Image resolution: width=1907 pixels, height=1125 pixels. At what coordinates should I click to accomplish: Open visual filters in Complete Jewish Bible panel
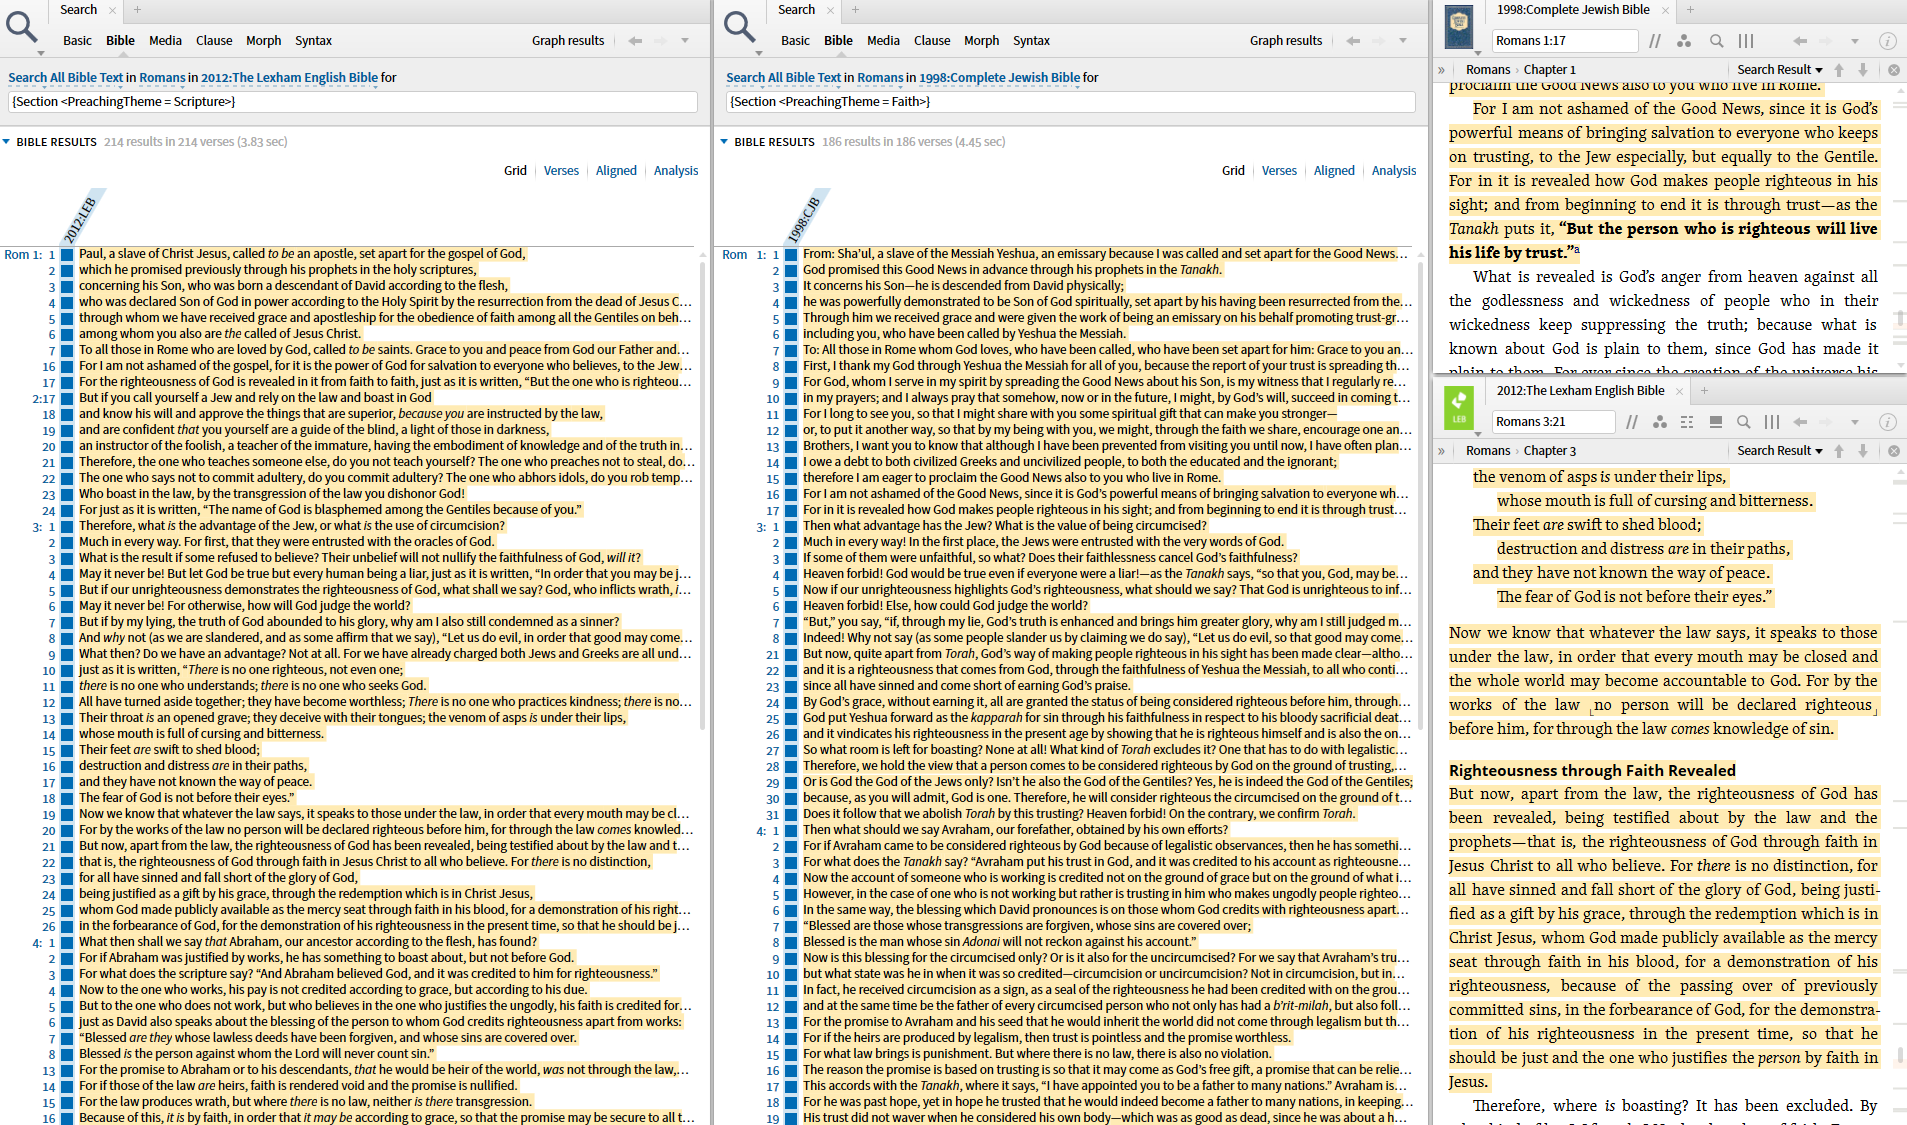[x=1684, y=41]
